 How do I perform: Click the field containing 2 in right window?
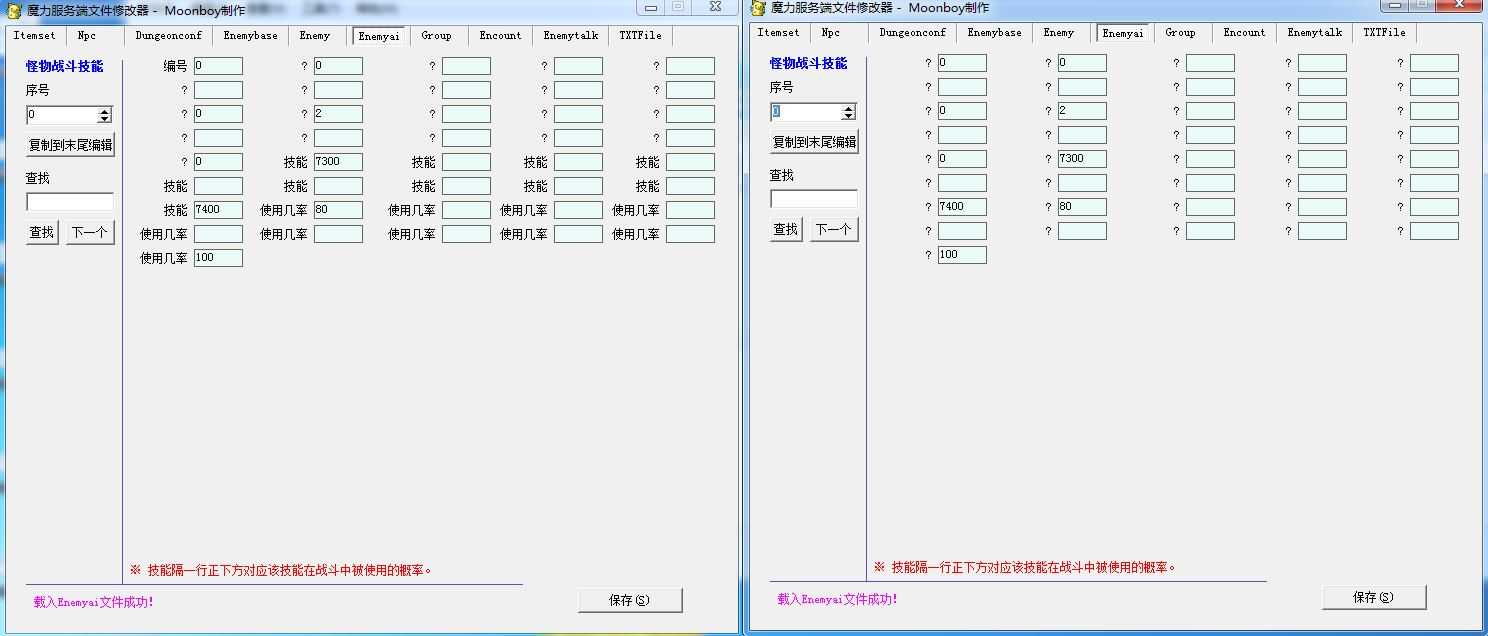tap(1082, 111)
